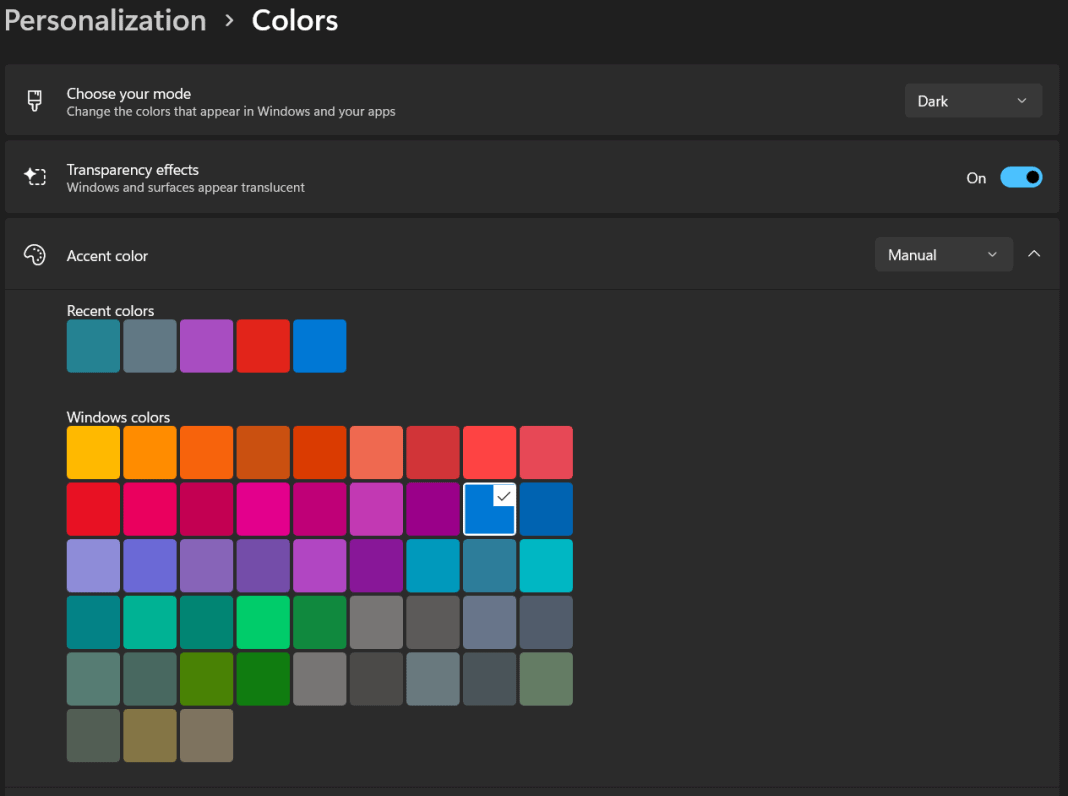Select the olive gold swatch in the bottom row
The width and height of the screenshot is (1068, 796).
(x=149, y=735)
